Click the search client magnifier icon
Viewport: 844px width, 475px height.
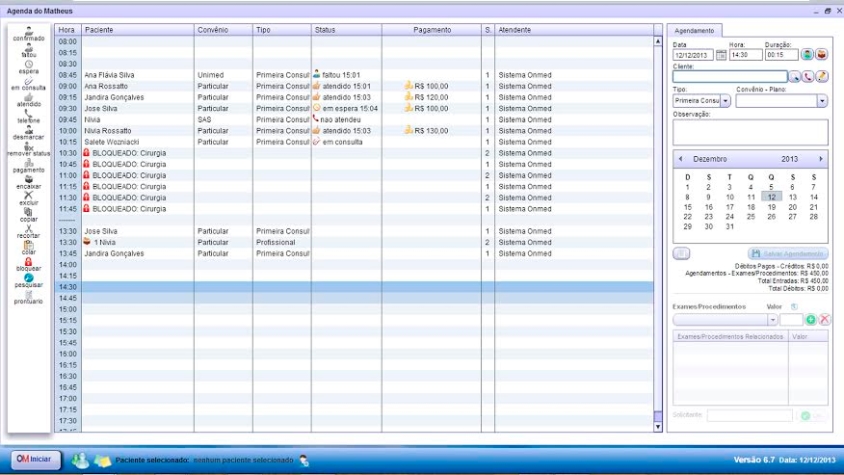pos(794,77)
